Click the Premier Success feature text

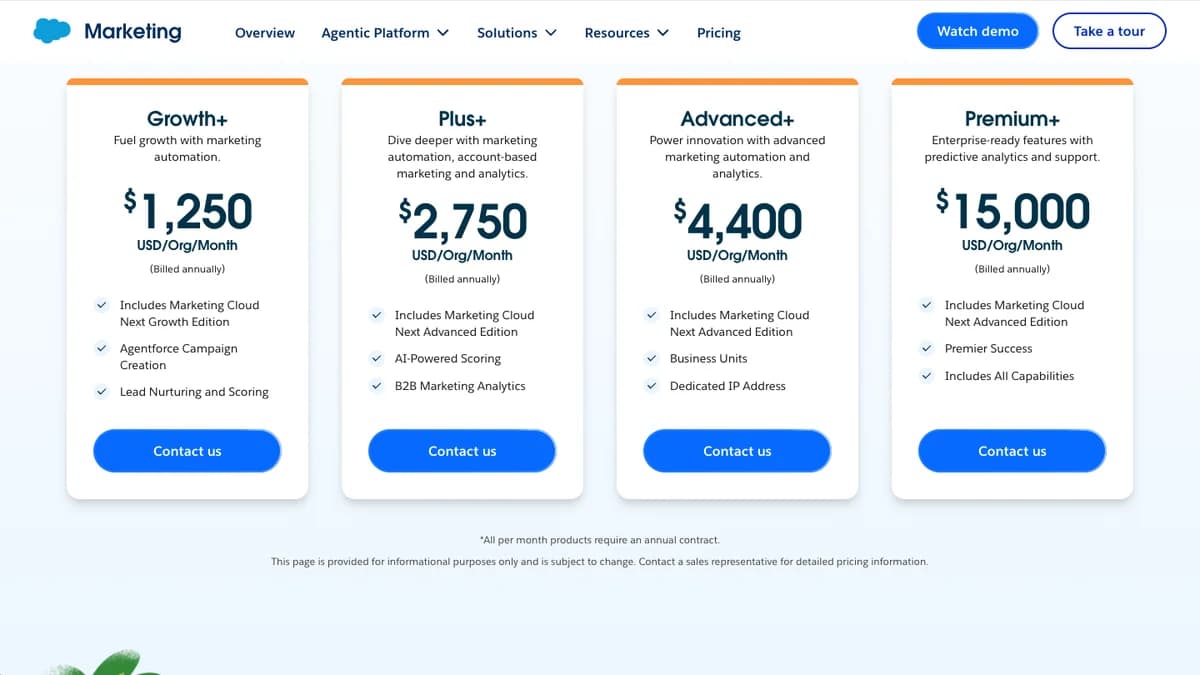coord(989,348)
